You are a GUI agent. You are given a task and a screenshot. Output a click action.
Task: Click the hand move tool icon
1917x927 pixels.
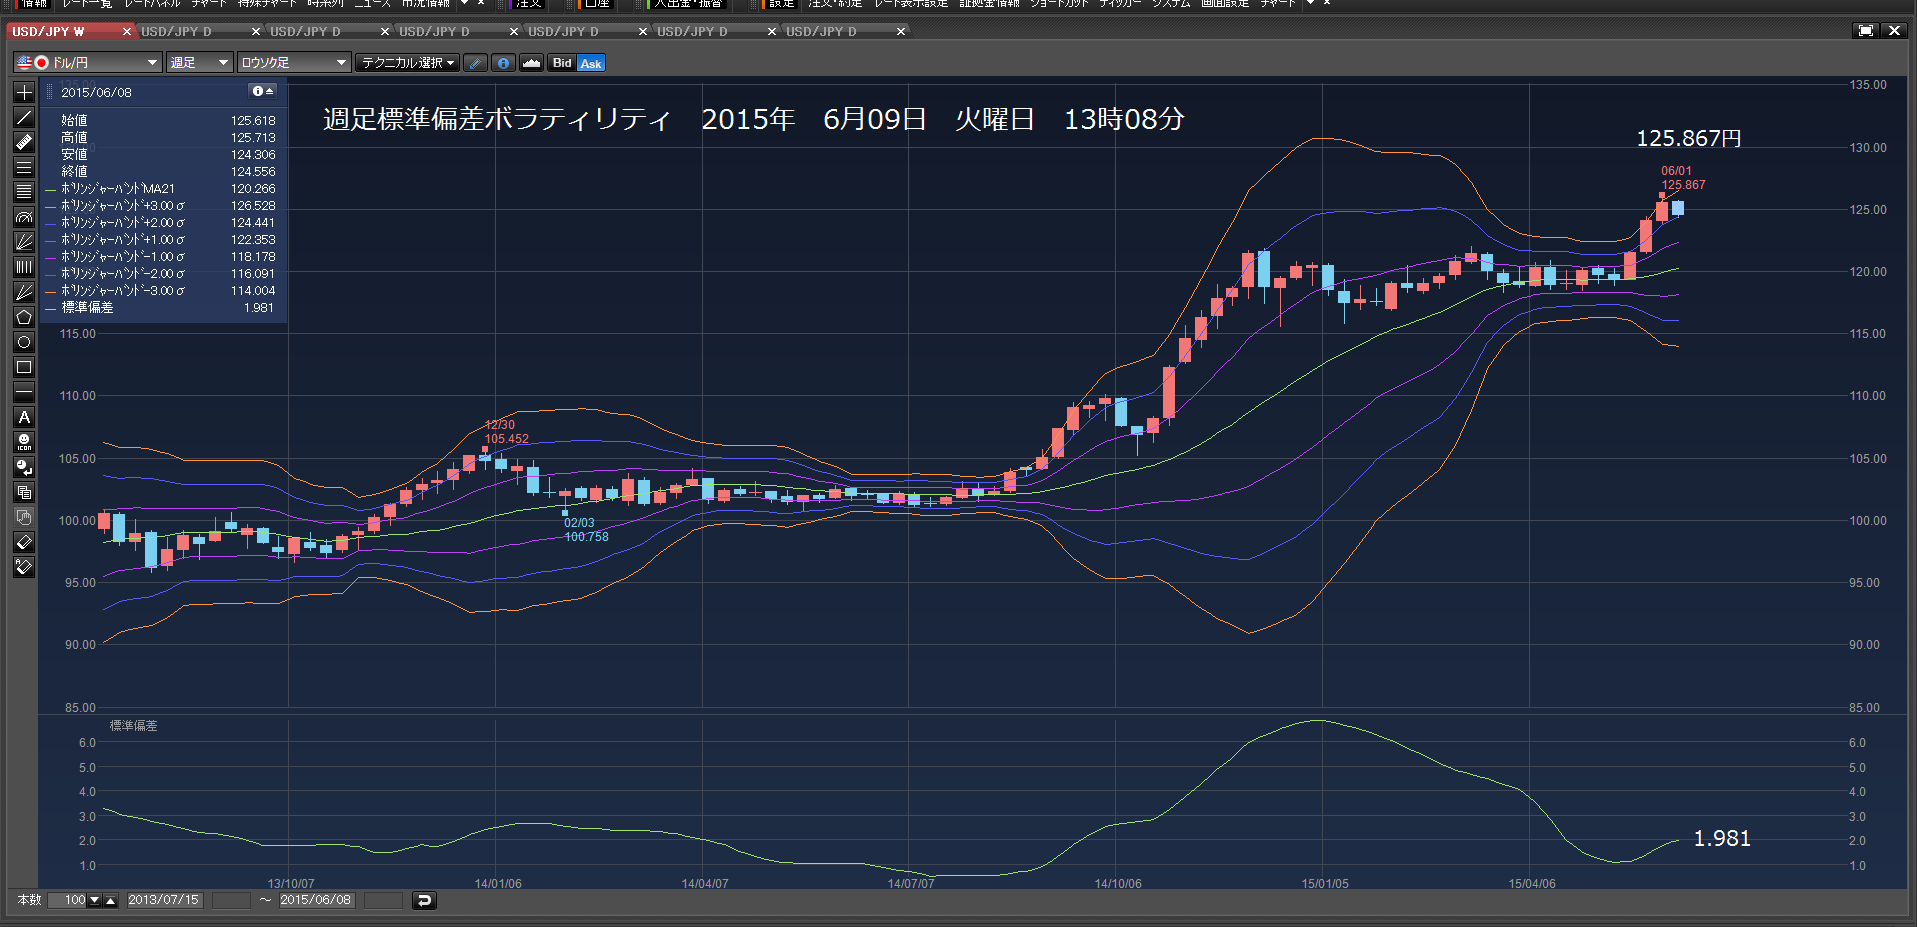pyautogui.click(x=24, y=517)
